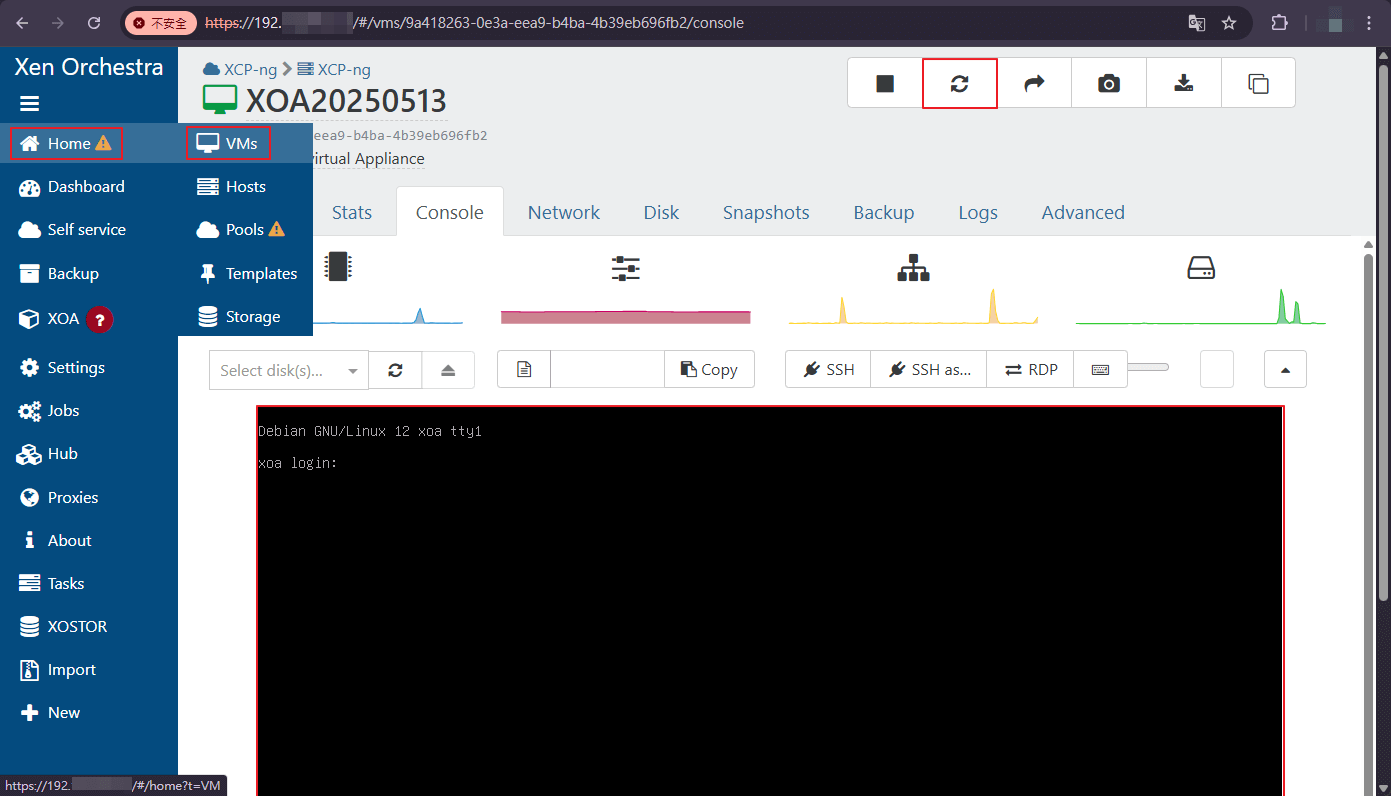
Task: Click the clipboard document icon
Action: pyautogui.click(x=524, y=370)
